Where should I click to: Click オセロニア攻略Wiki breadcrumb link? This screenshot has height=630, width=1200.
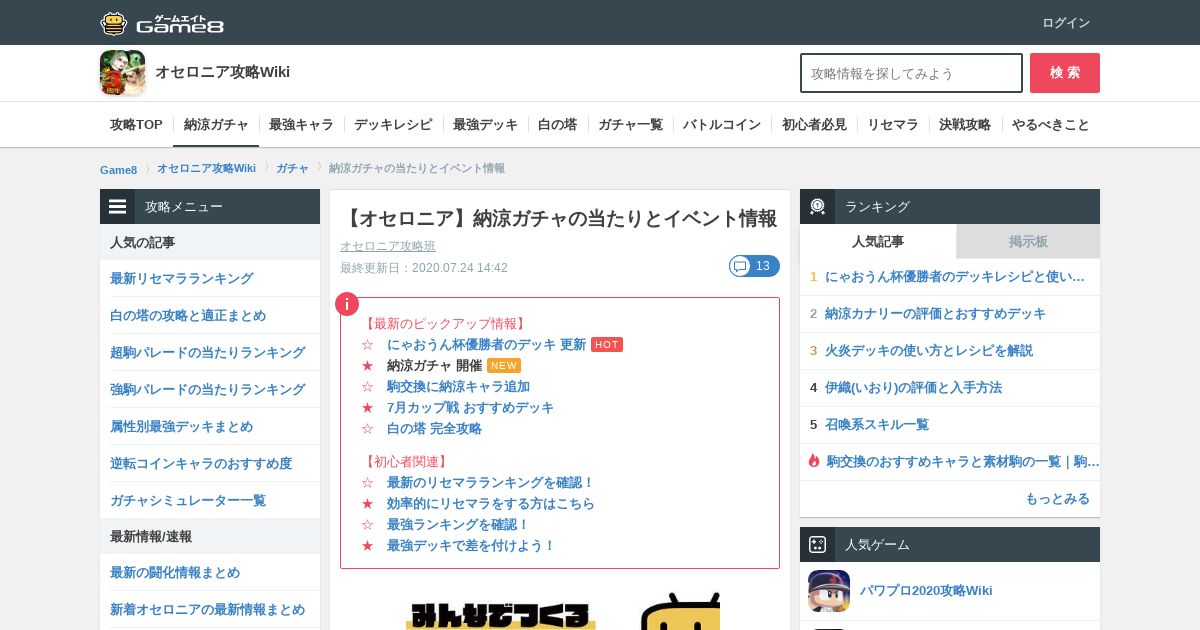[x=206, y=168]
